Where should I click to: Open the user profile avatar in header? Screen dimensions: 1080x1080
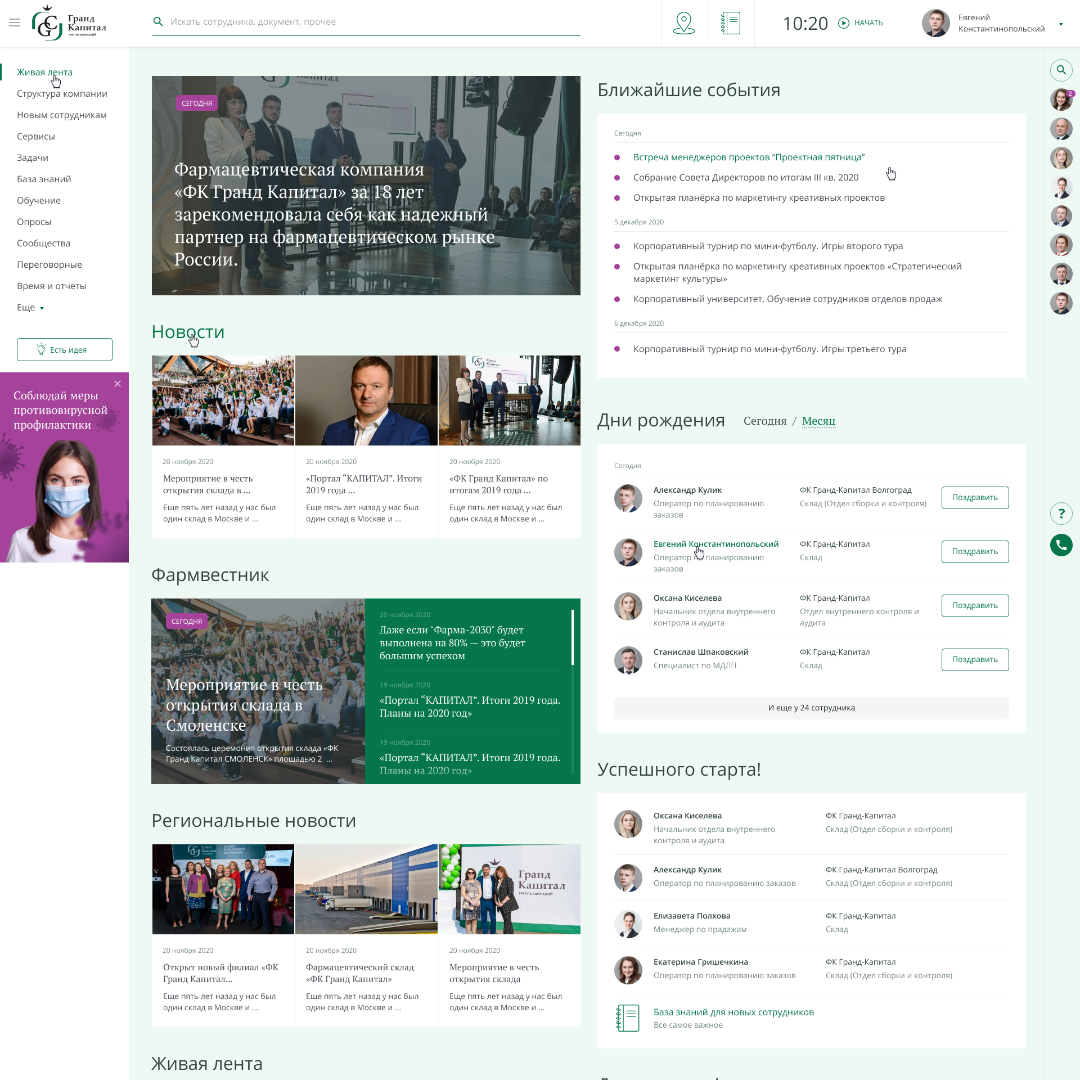click(x=935, y=23)
